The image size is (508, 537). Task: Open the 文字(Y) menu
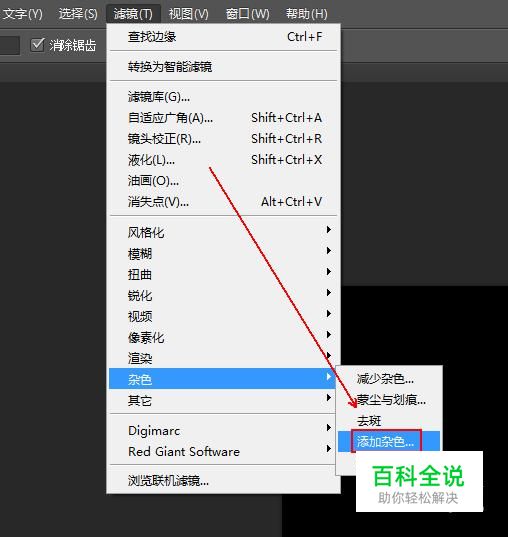[x=22, y=14]
